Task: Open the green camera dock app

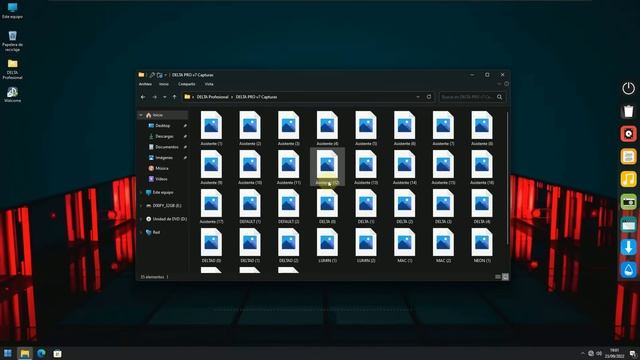Action: pos(628,202)
